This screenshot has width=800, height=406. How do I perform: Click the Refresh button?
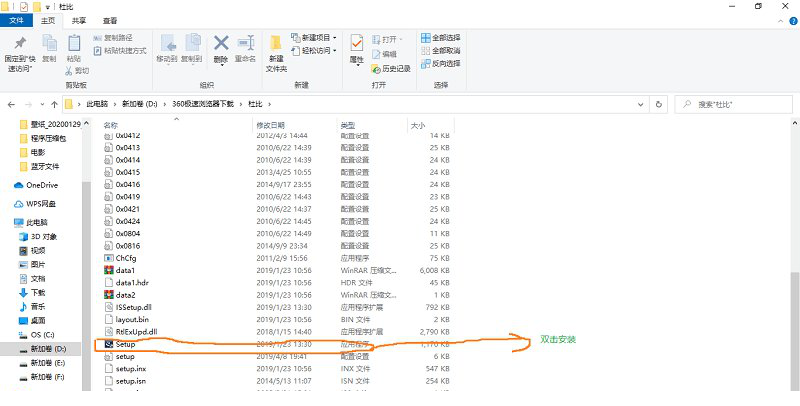(x=659, y=105)
